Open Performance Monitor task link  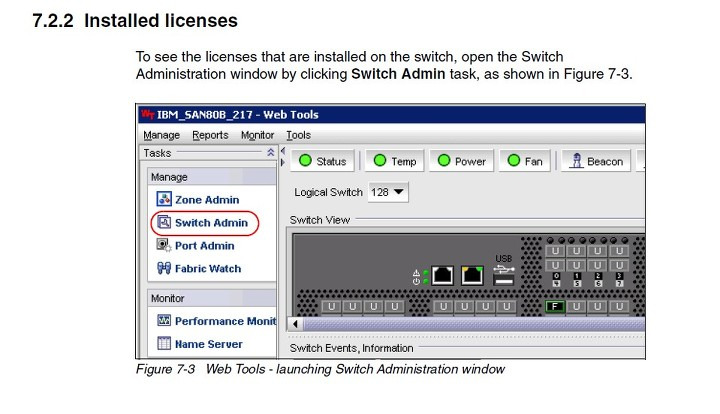[x=225, y=321]
